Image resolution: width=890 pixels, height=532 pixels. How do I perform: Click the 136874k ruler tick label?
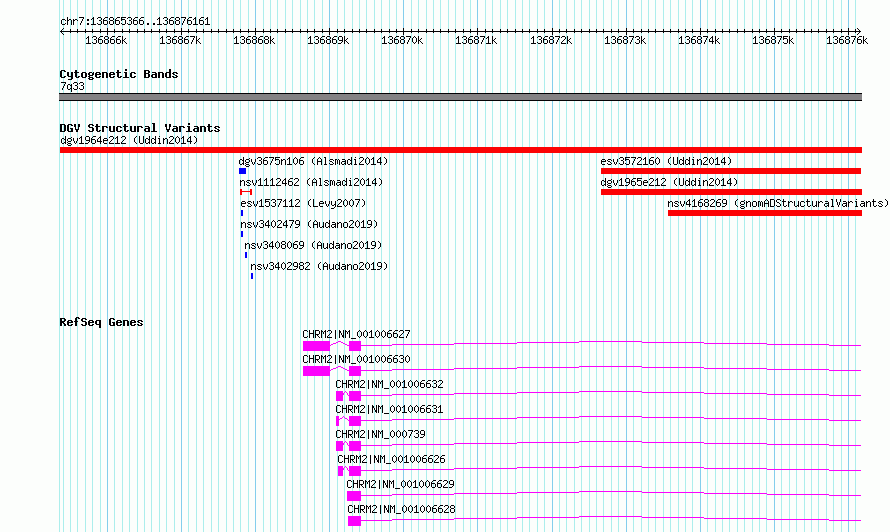tap(699, 41)
